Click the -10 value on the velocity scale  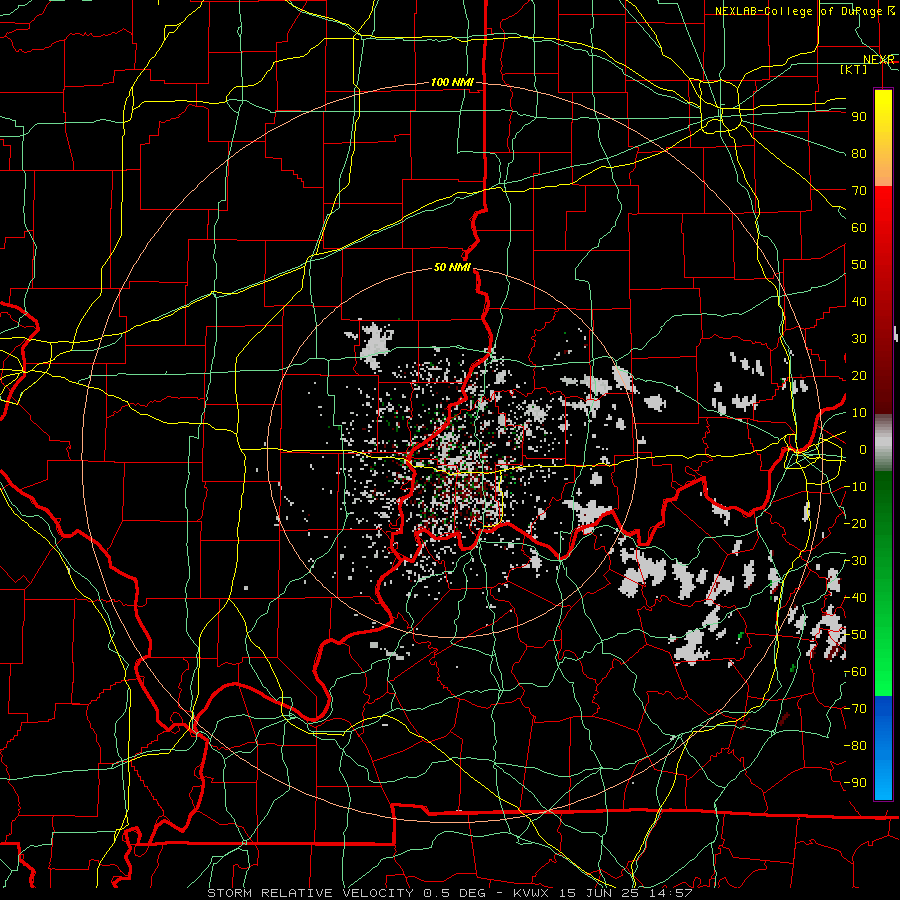[855, 487]
